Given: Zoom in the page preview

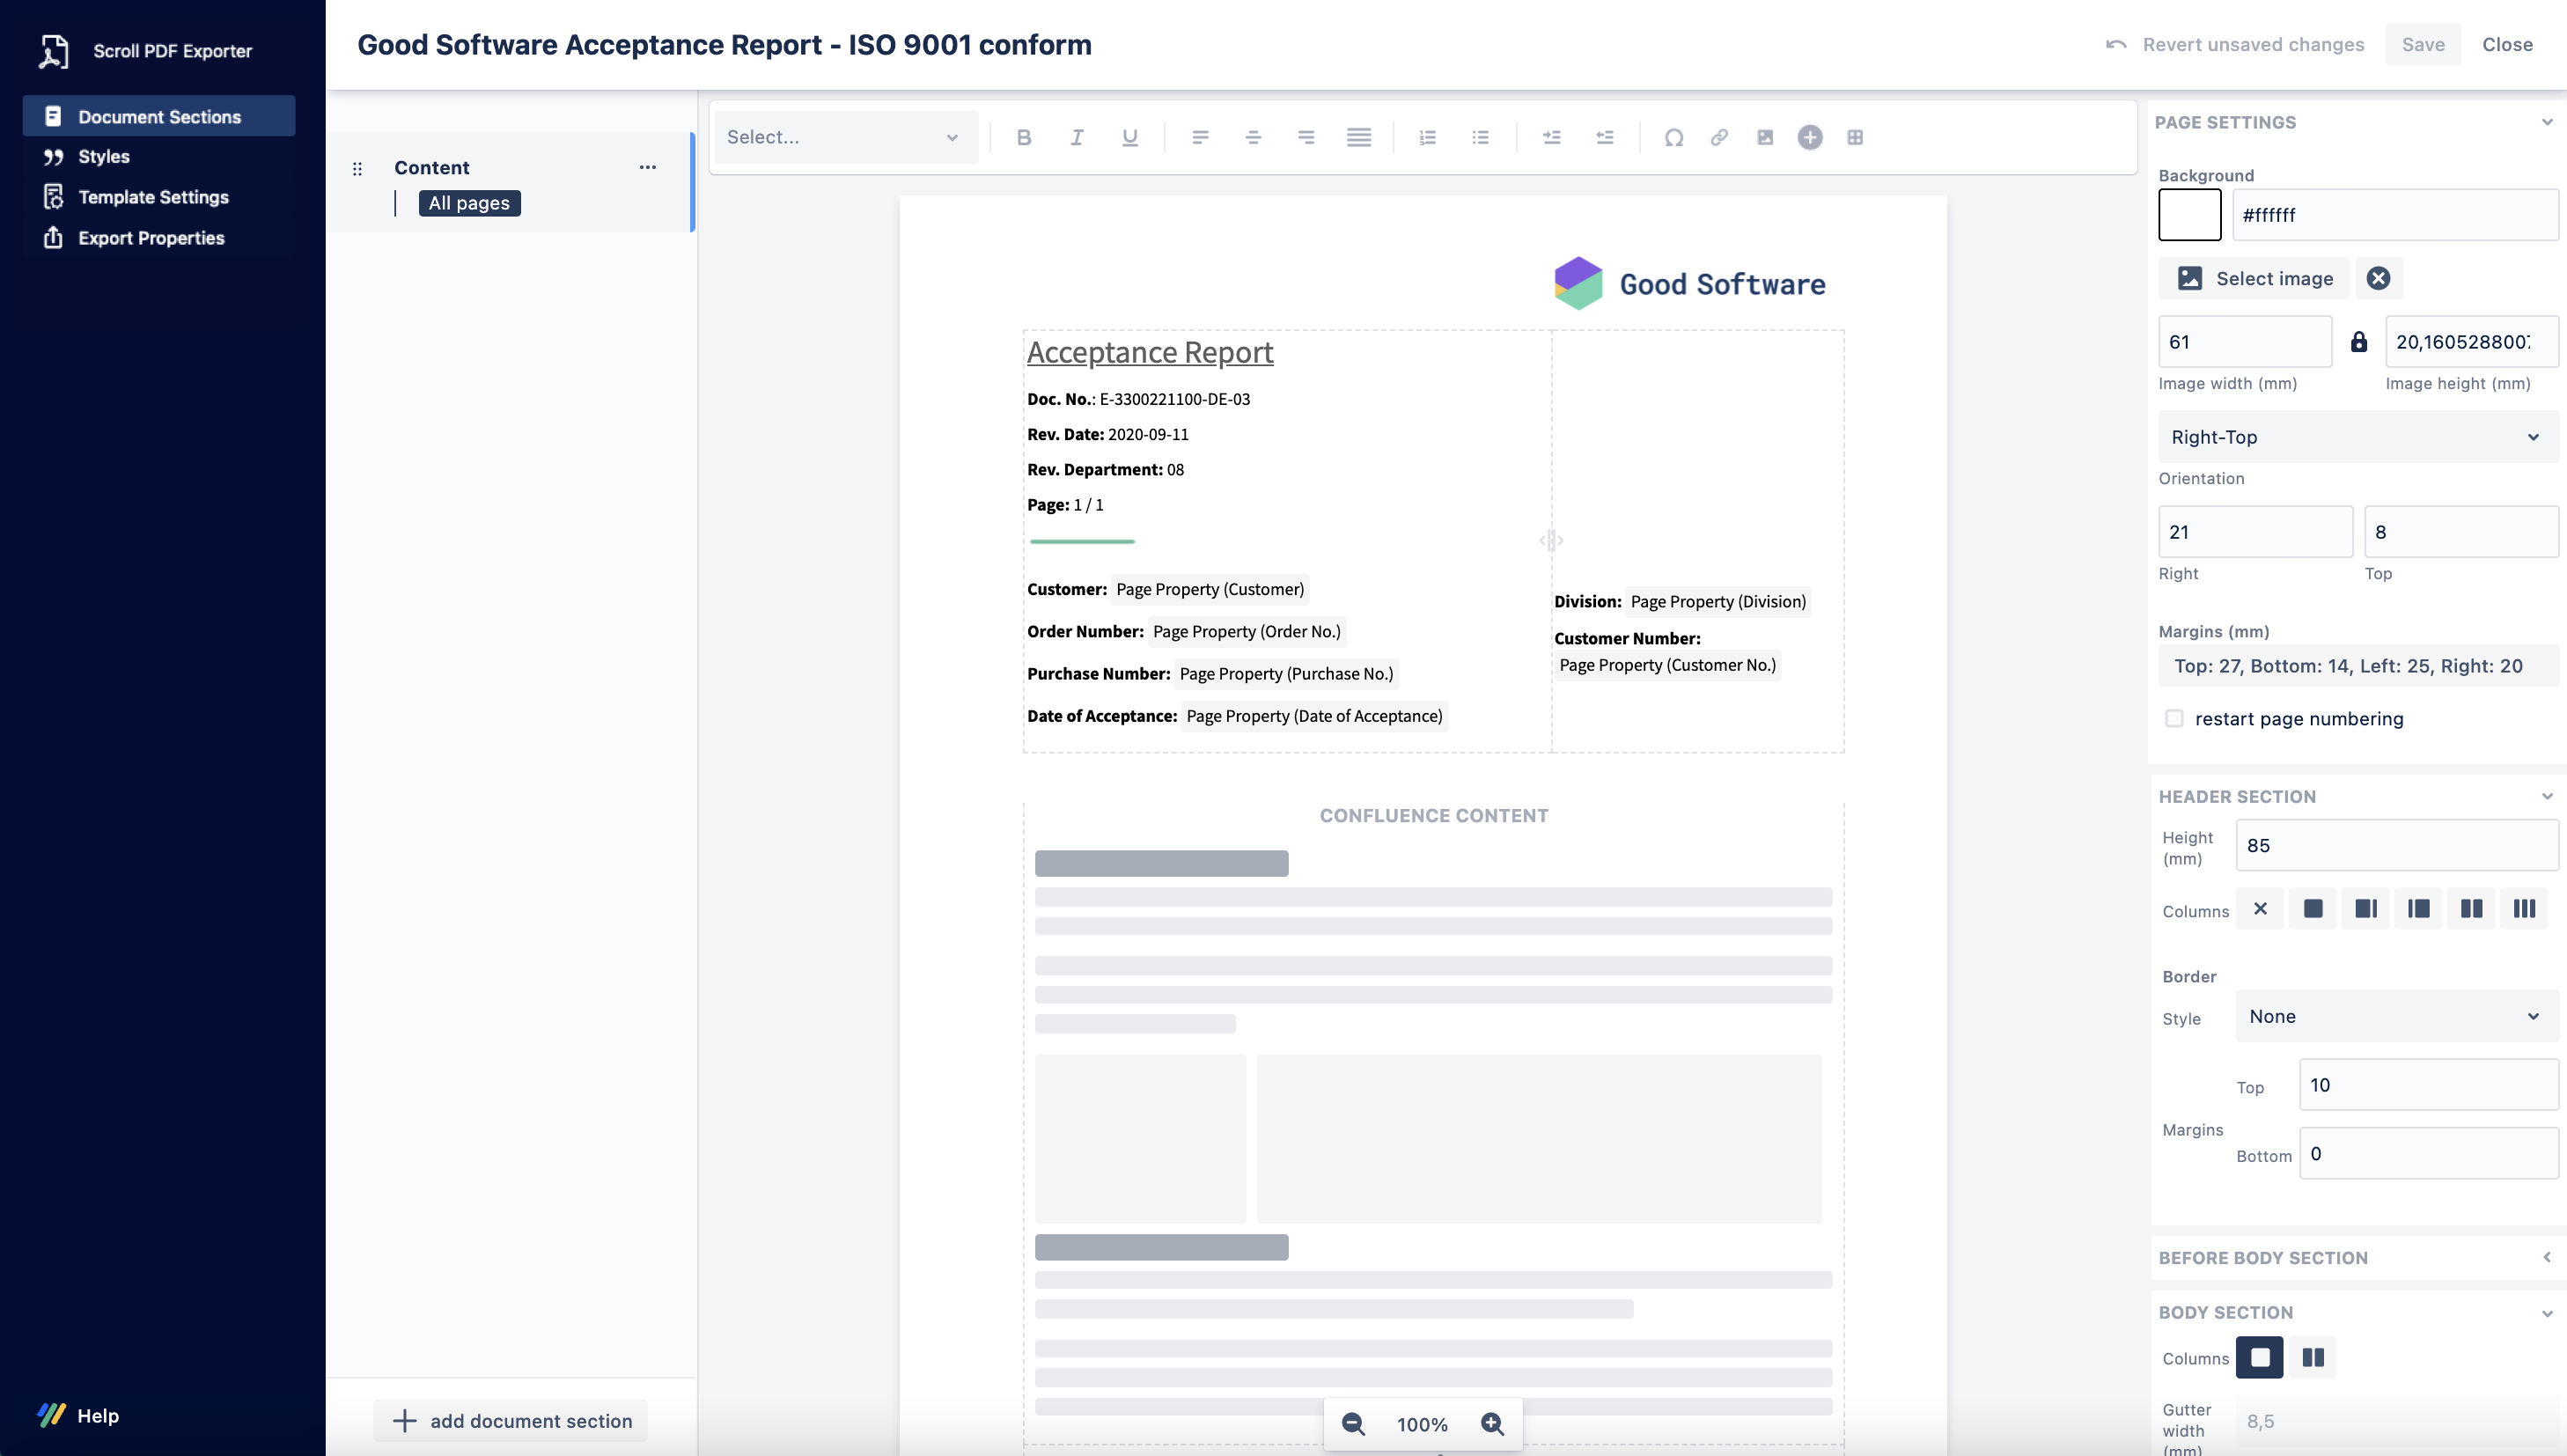Looking at the screenshot, I should pos(1492,1424).
